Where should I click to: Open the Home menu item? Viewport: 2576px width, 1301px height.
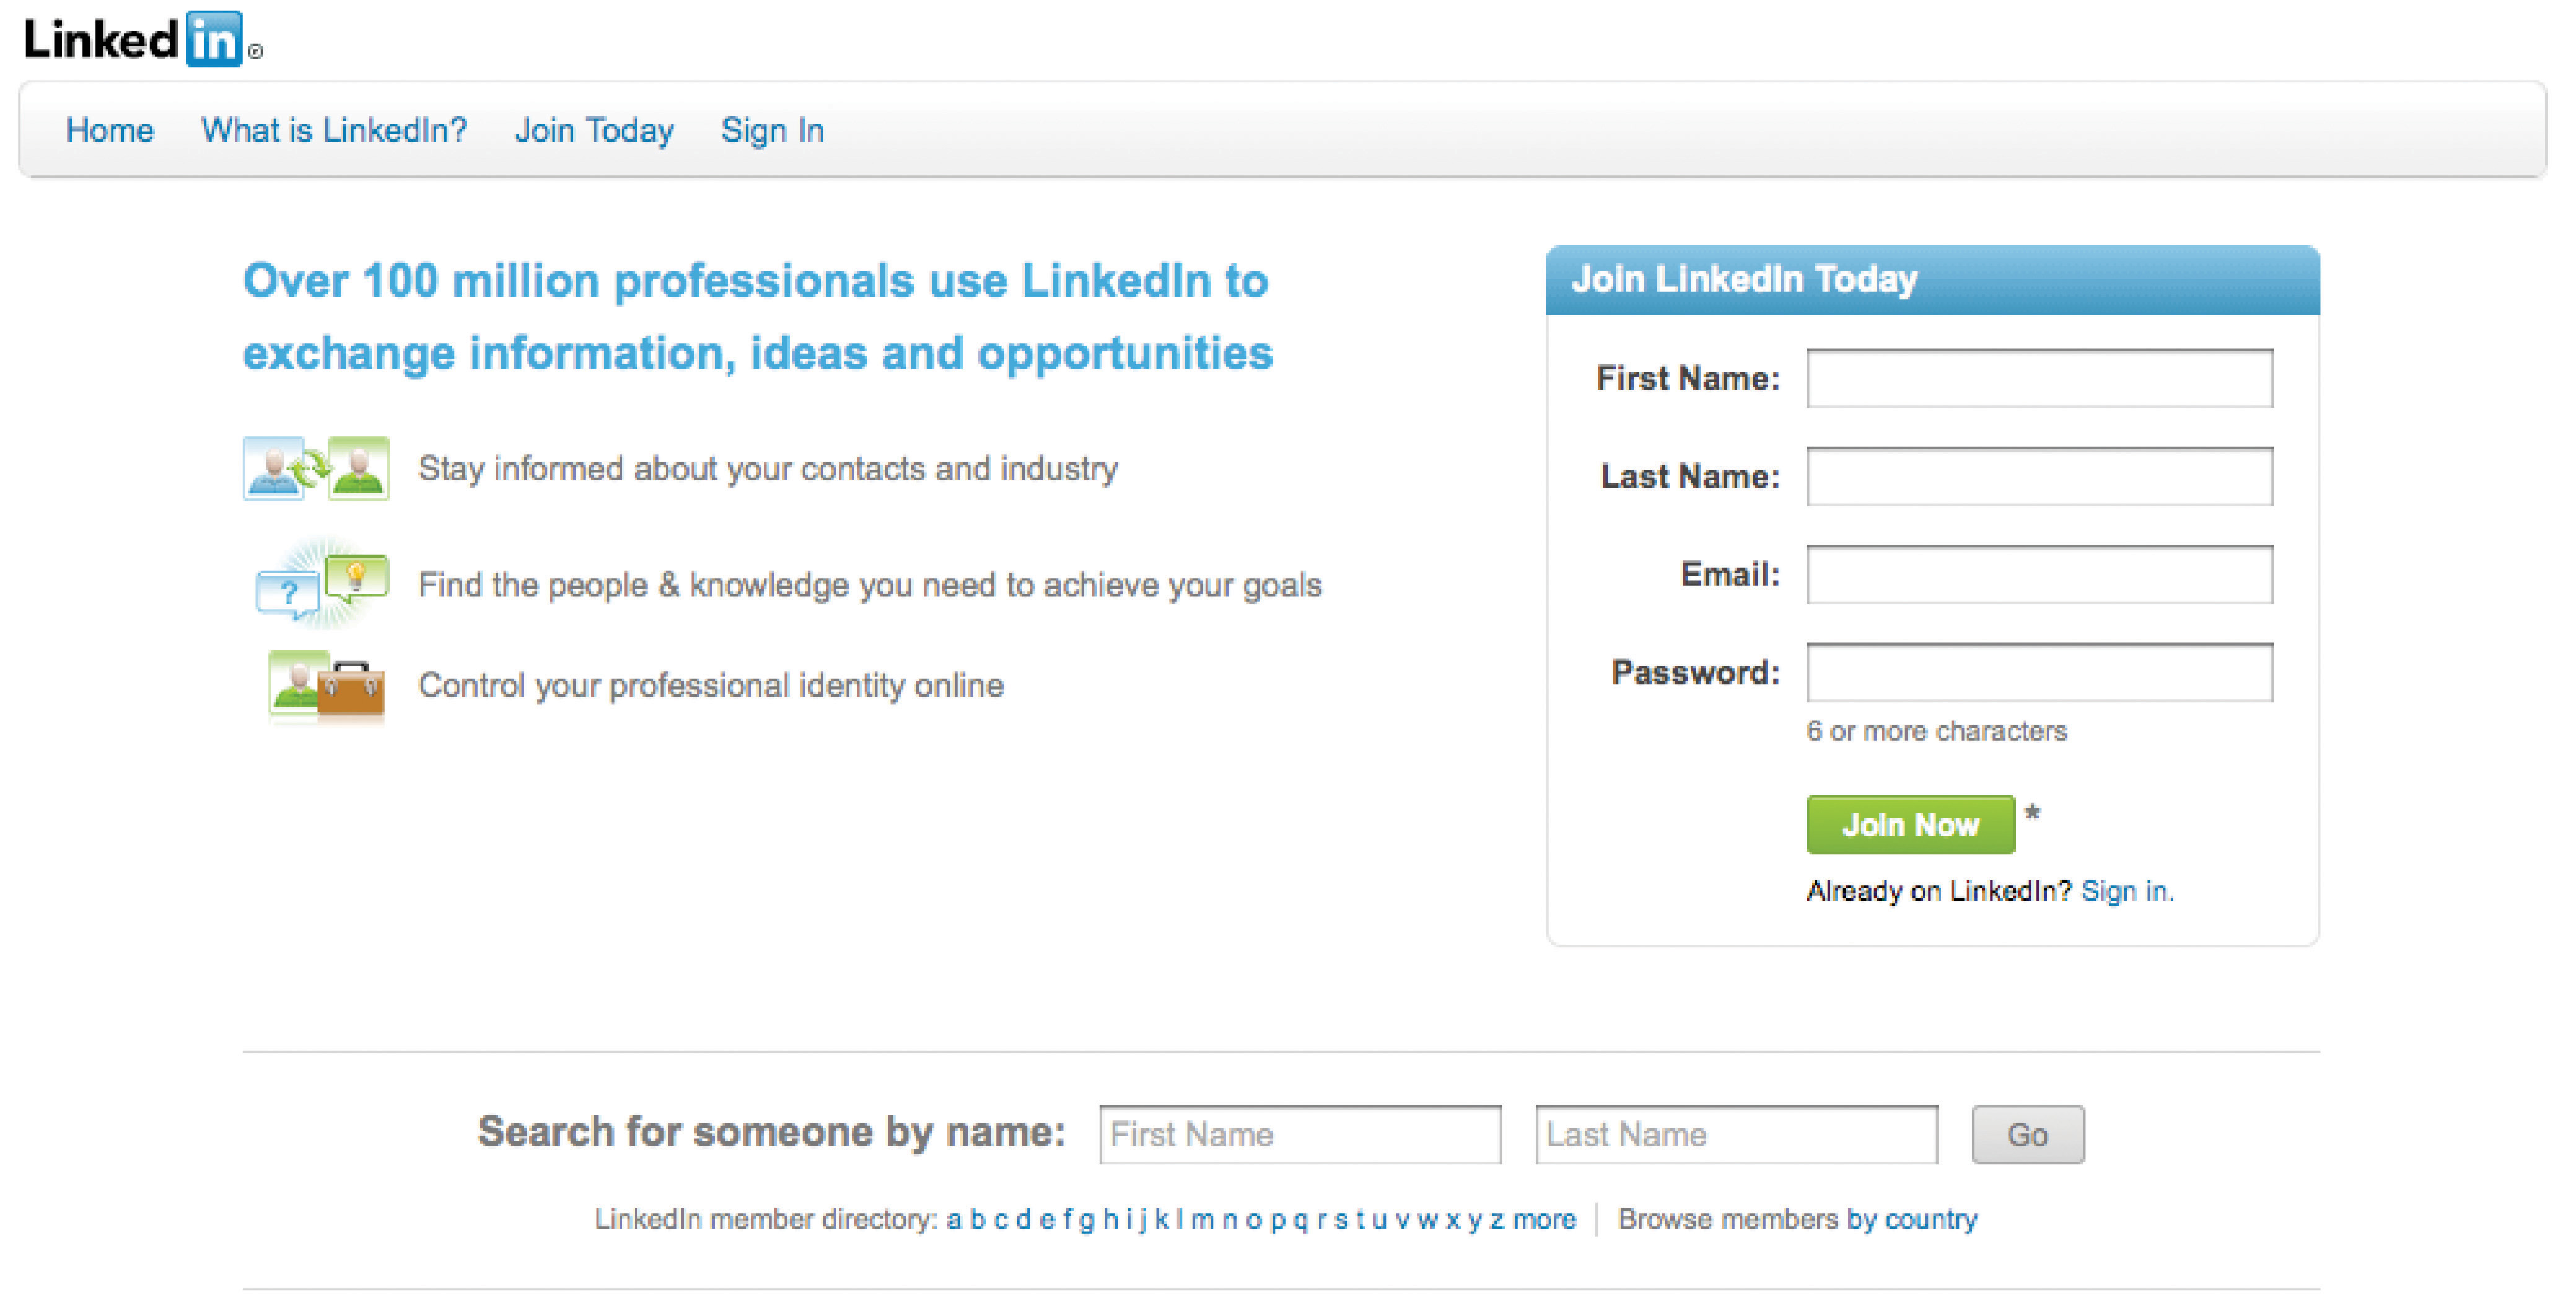click(110, 130)
